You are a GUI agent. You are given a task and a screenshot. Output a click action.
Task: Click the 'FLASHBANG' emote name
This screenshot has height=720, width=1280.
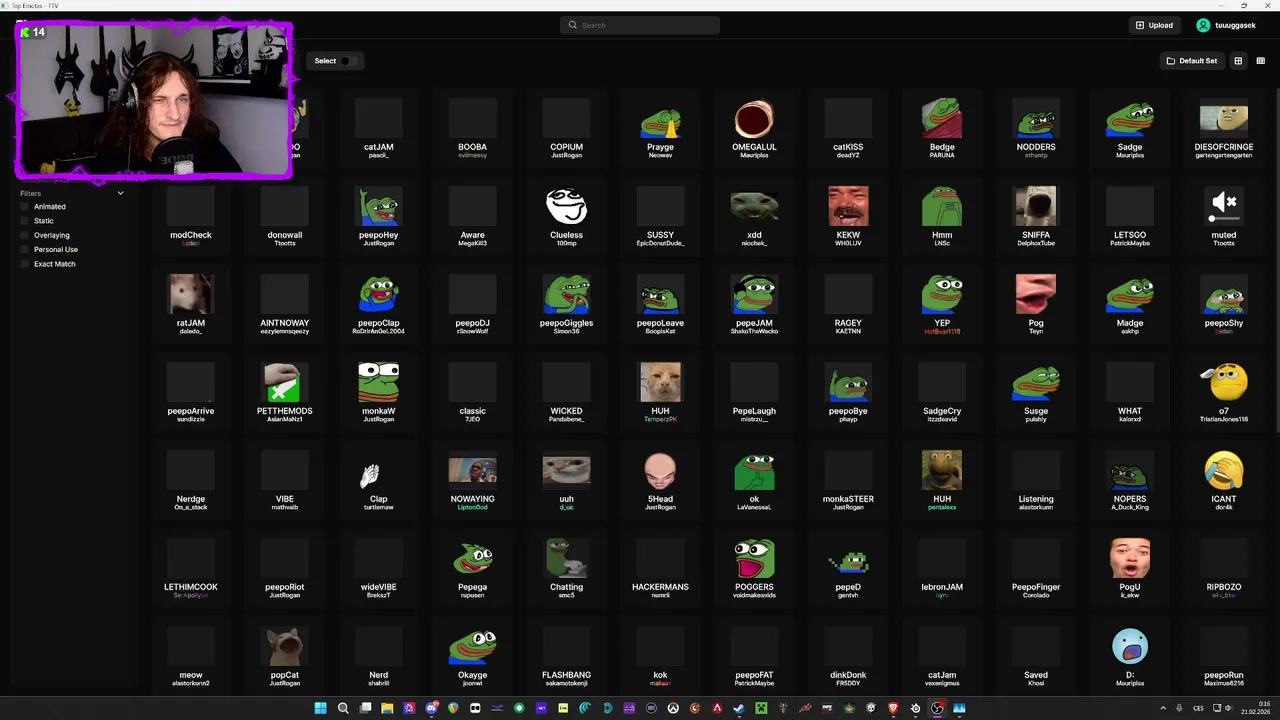(566, 675)
